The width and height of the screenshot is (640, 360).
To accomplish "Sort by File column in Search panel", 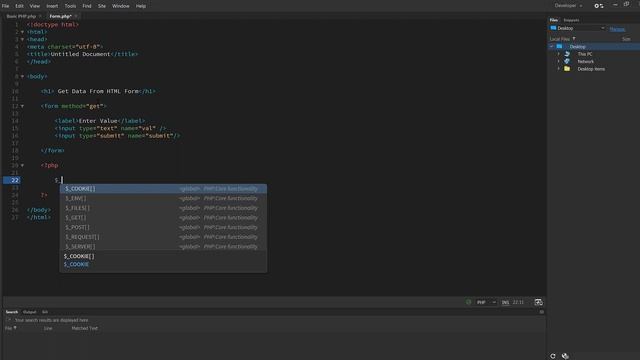I will tap(10, 328).
